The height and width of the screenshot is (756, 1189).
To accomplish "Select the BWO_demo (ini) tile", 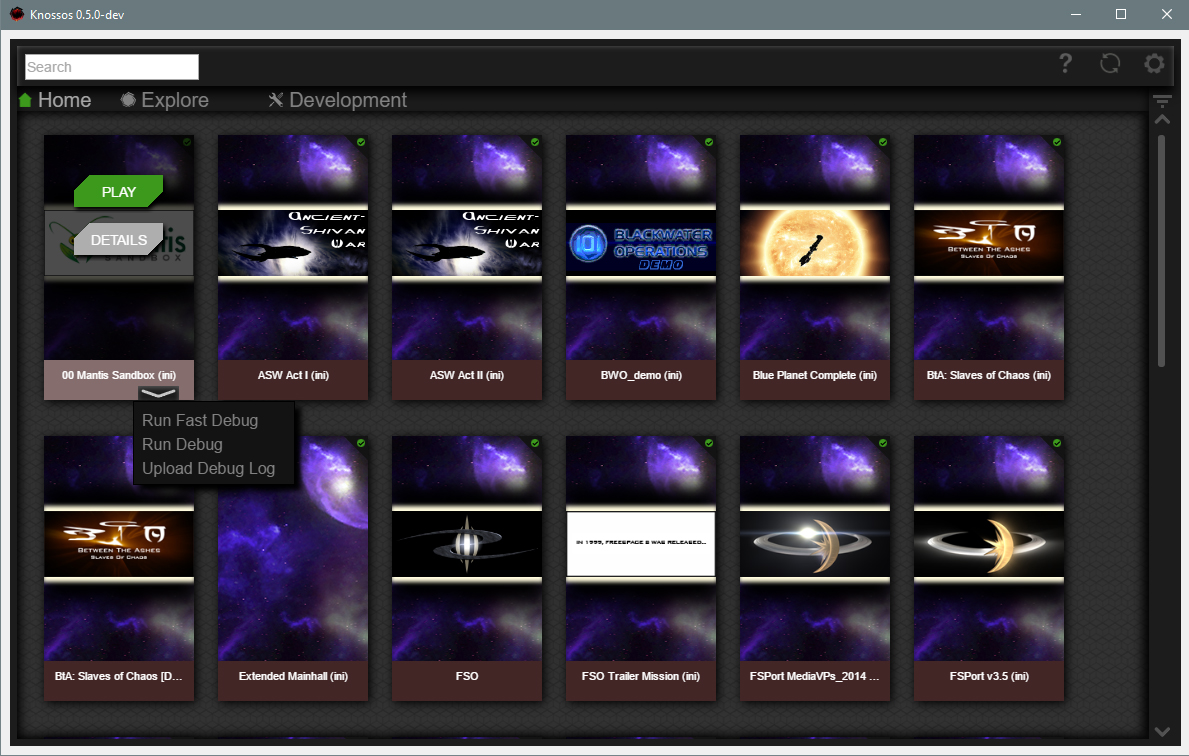I will 641,267.
